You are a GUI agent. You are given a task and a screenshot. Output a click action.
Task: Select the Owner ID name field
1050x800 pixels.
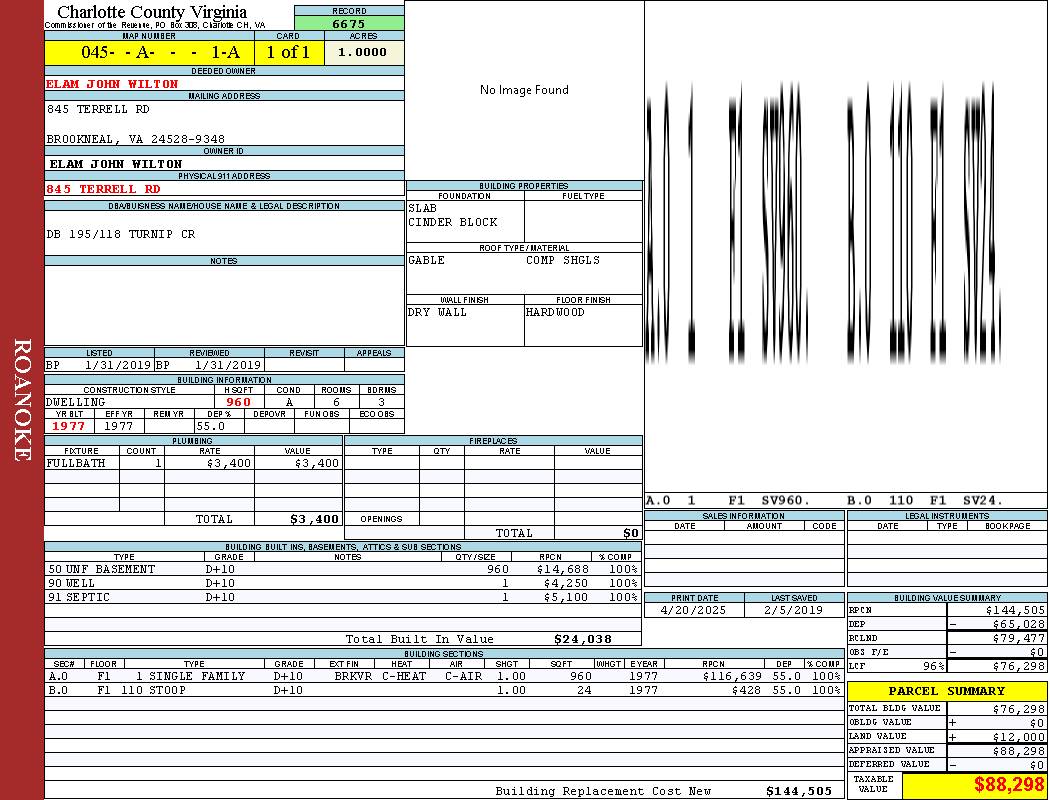(224, 163)
